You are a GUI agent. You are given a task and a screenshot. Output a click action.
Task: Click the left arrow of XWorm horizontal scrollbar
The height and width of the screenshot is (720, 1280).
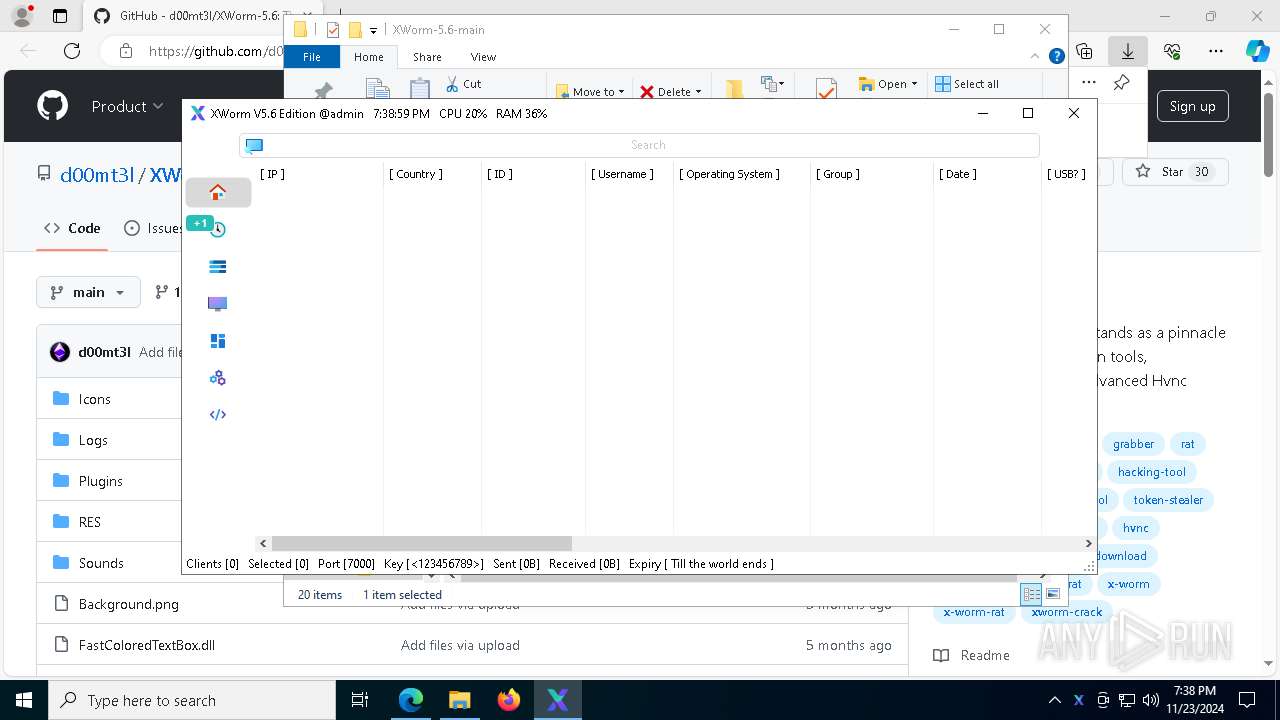pyautogui.click(x=263, y=543)
